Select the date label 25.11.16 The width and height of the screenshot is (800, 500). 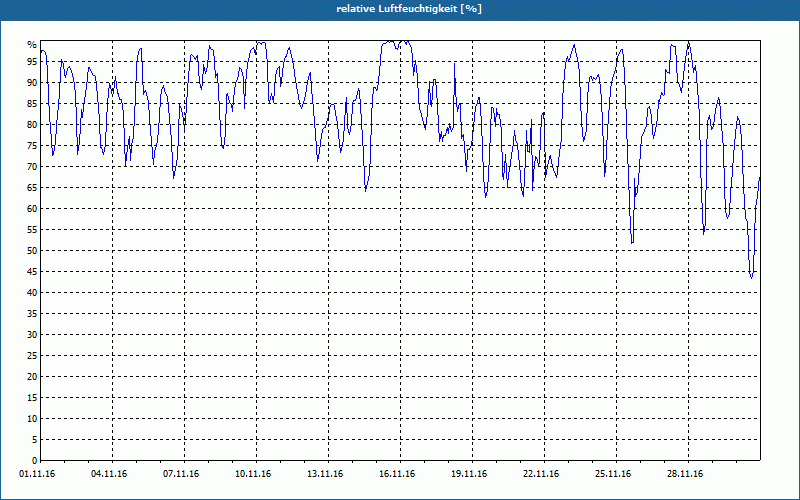[x=613, y=474]
